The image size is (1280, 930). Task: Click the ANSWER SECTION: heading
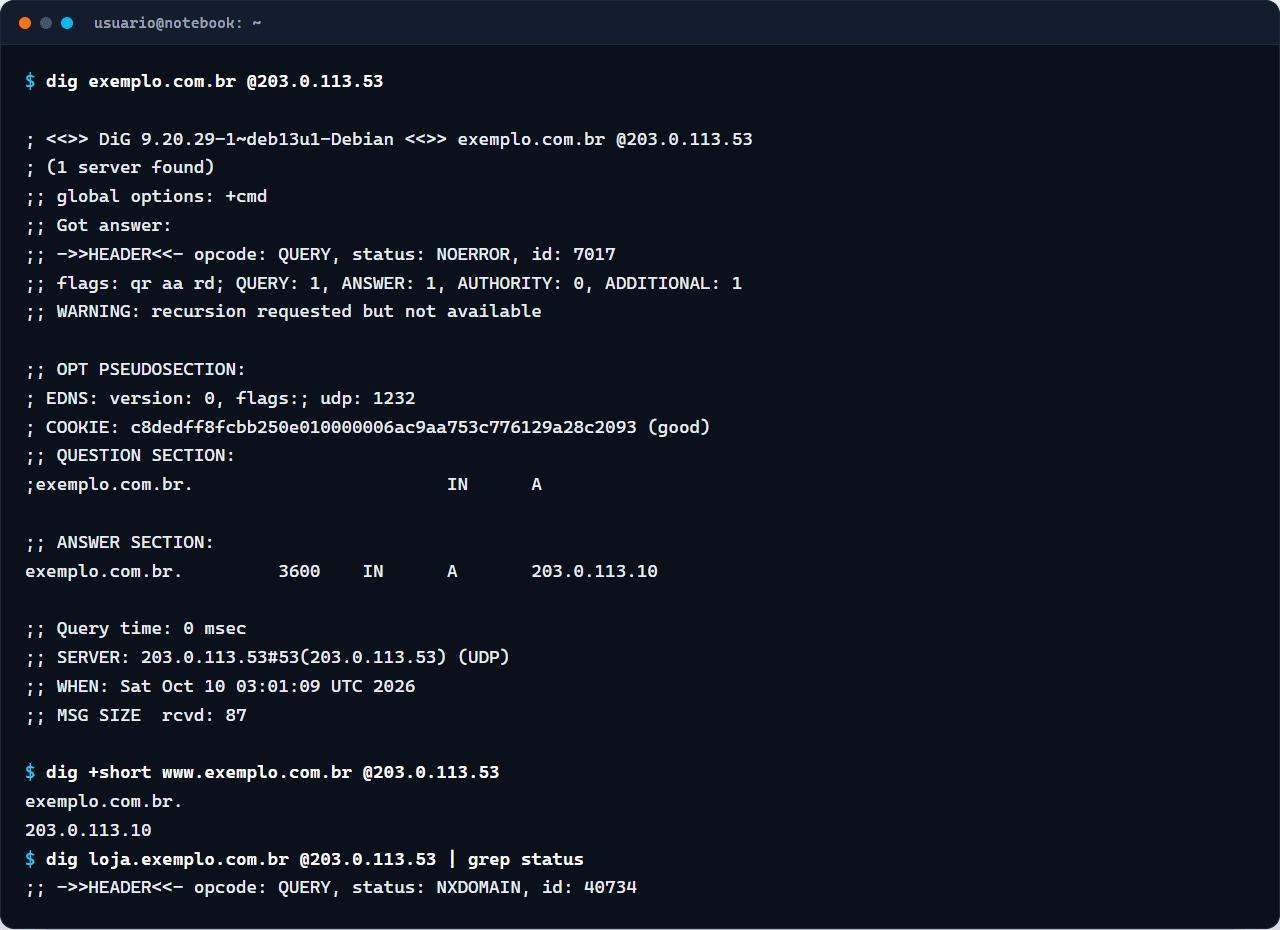click(x=120, y=542)
